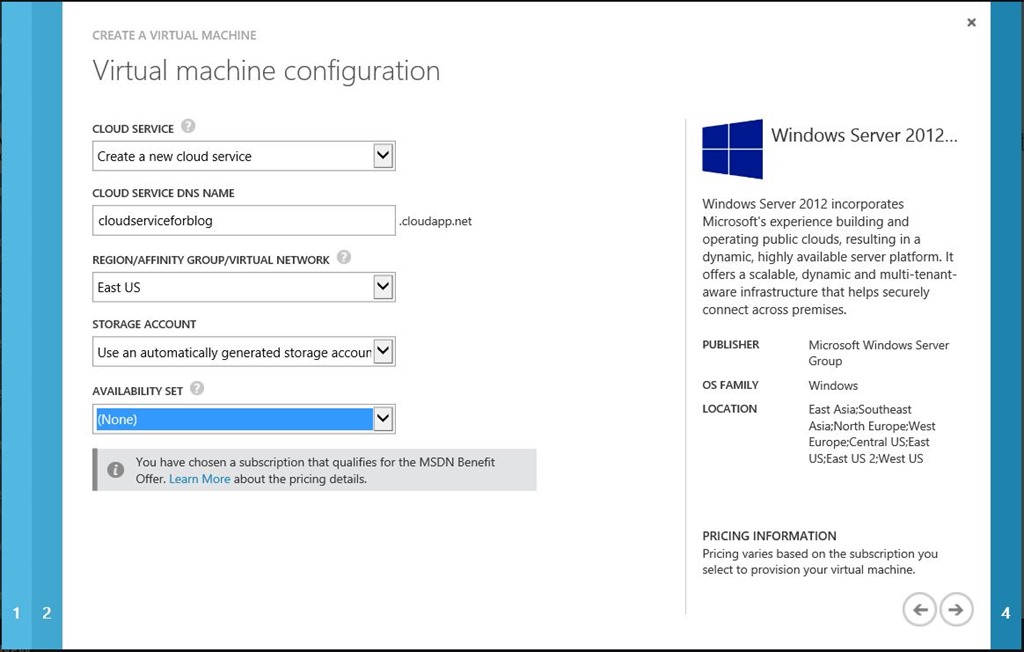Click the Virtual machine configuration heading
The image size is (1024, 652).
[266, 71]
